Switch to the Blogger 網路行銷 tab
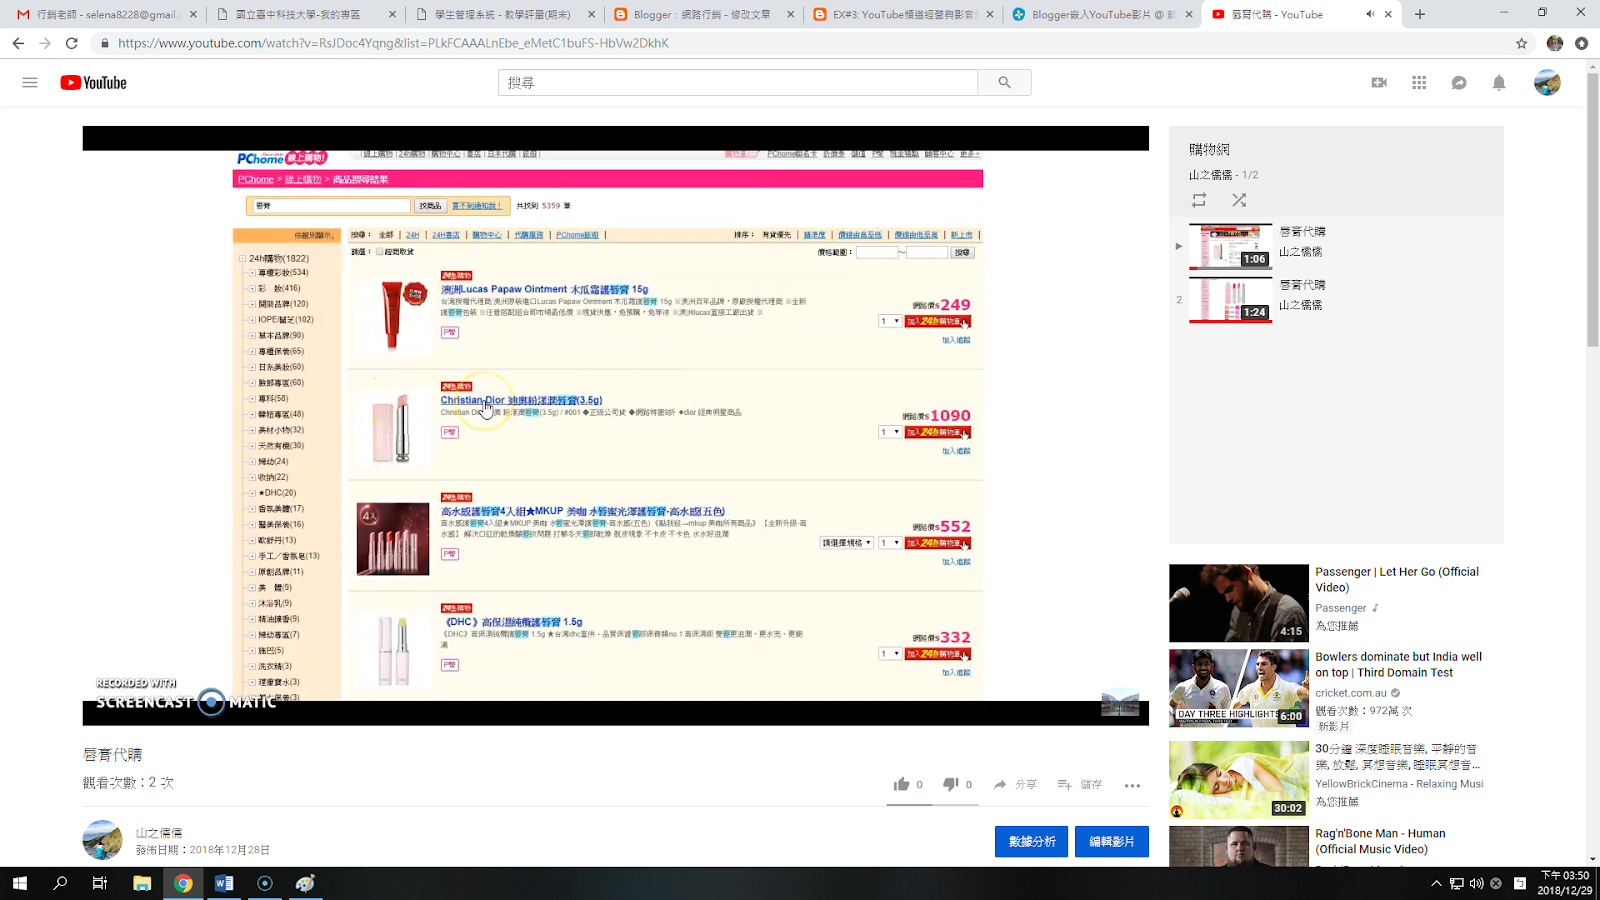The image size is (1600, 900). coord(704,14)
